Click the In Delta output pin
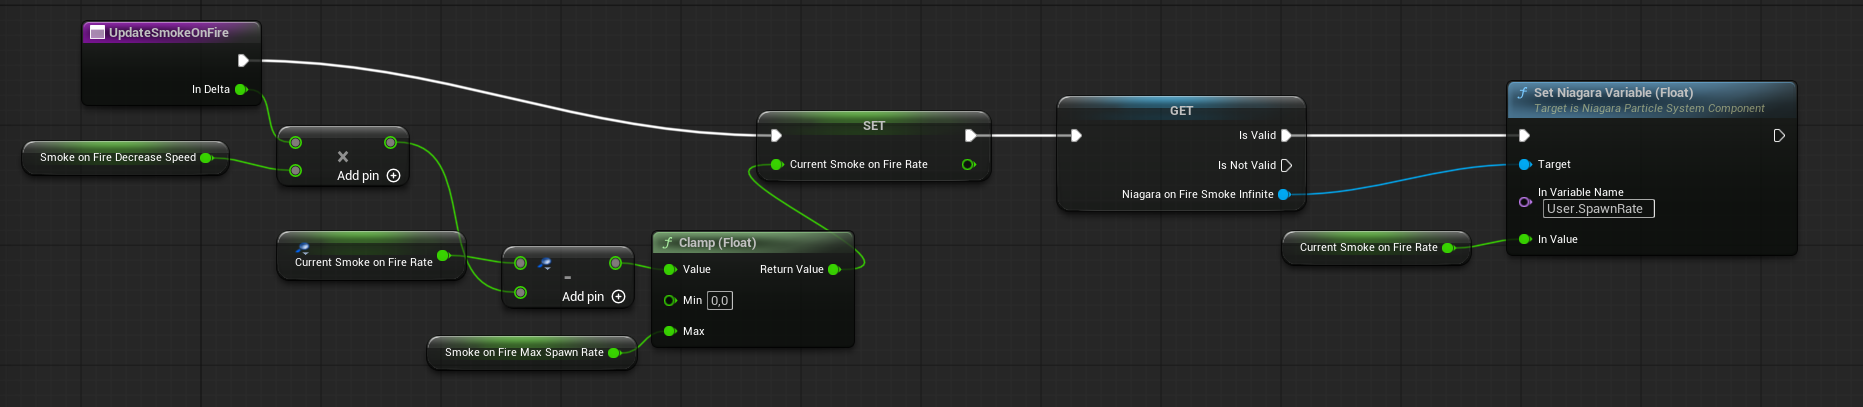Image resolution: width=1863 pixels, height=407 pixels. 241,89
